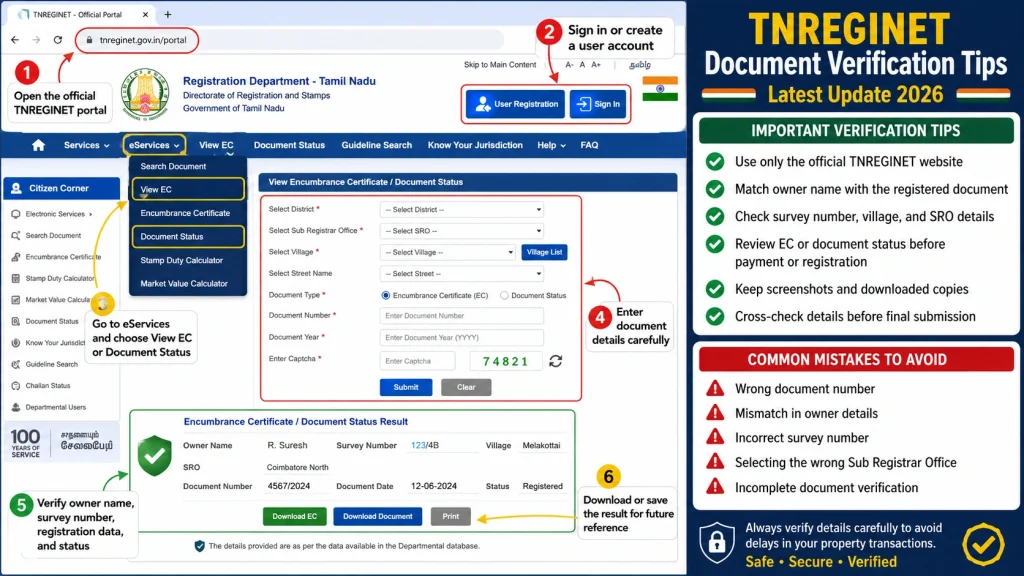Click the Download EC button

(x=295, y=517)
